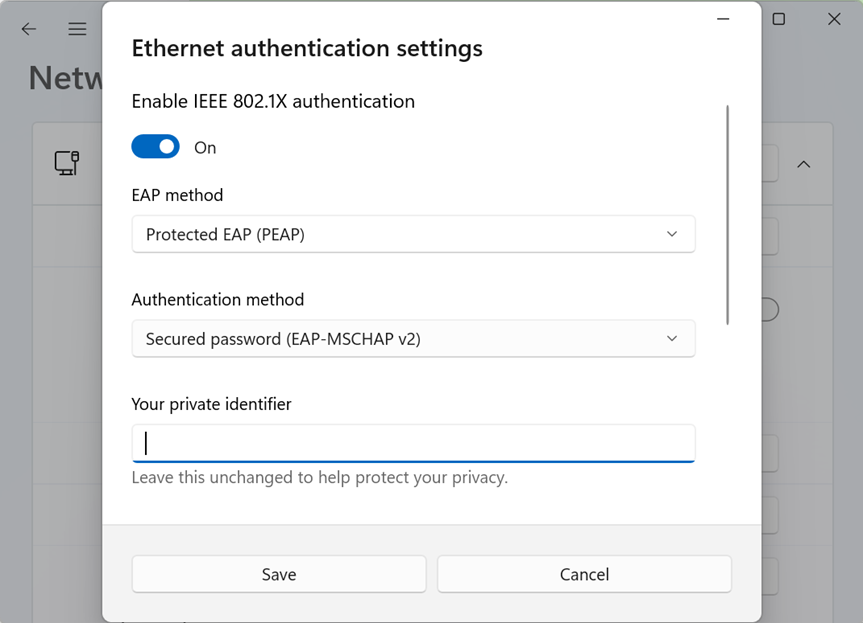Click the Ethernet adapter monitor icon
Screen dimensions: 863x623
tap(67, 163)
